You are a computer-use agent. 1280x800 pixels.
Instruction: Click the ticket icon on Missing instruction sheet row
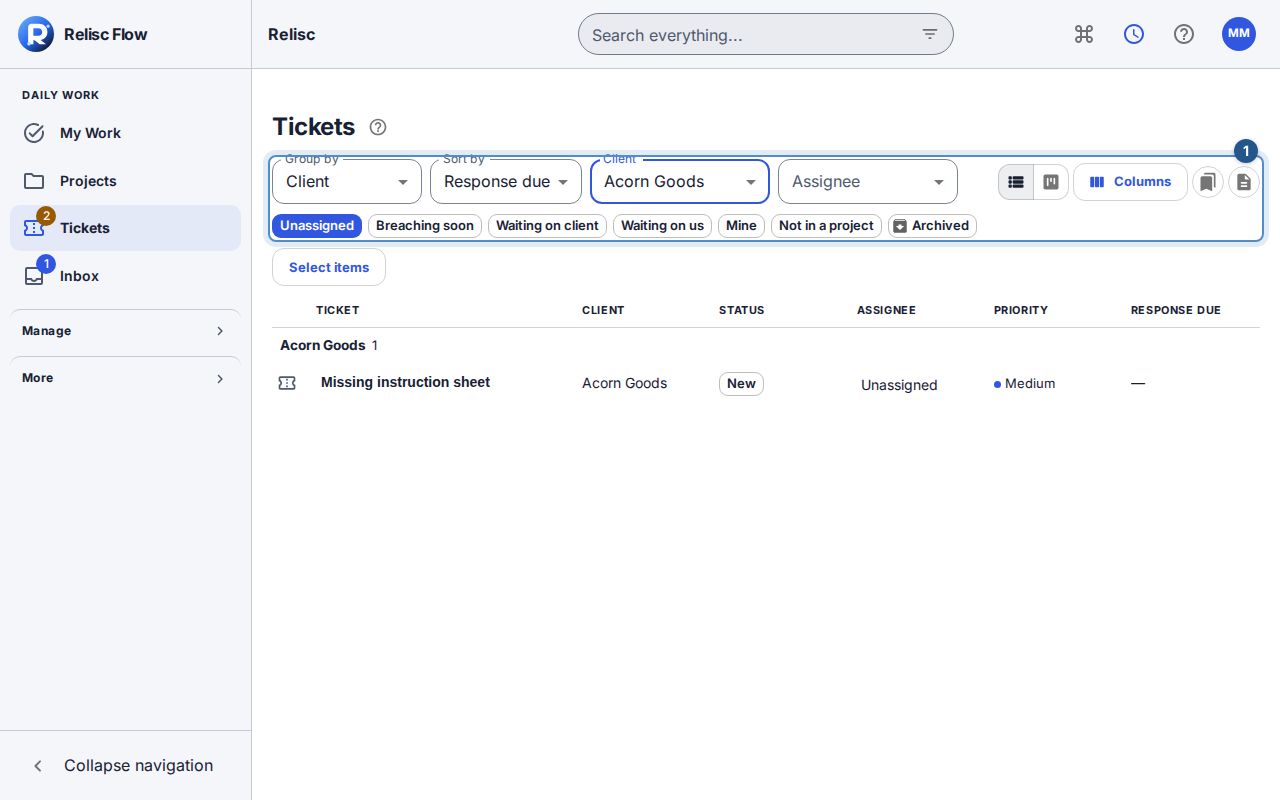click(x=287, y=383)
